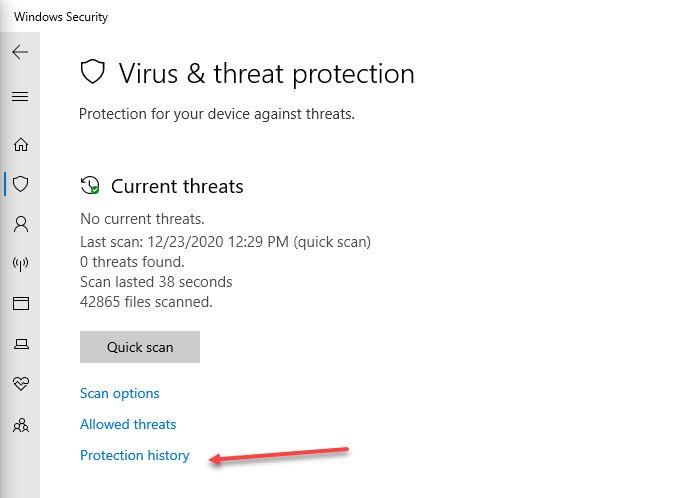Image resolution: width=700 pixels, height=498 pixels.
Task: Open Firewall & network protection icon
Action: click(20, 264)
